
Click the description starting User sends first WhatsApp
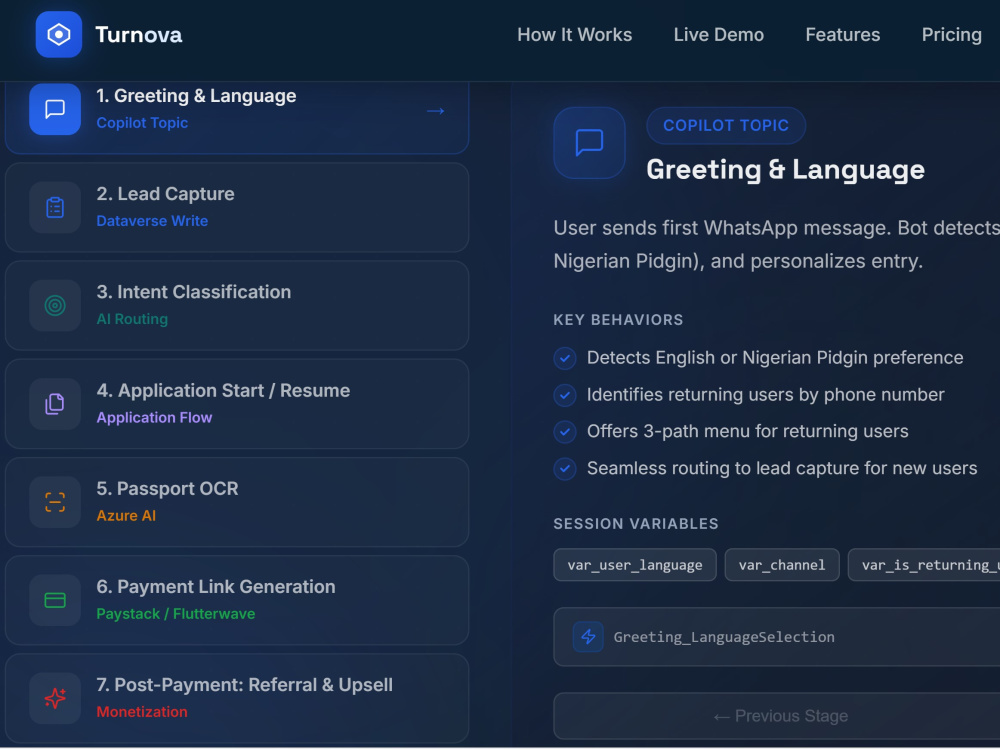pyautogui.click(x=777, y=244)
